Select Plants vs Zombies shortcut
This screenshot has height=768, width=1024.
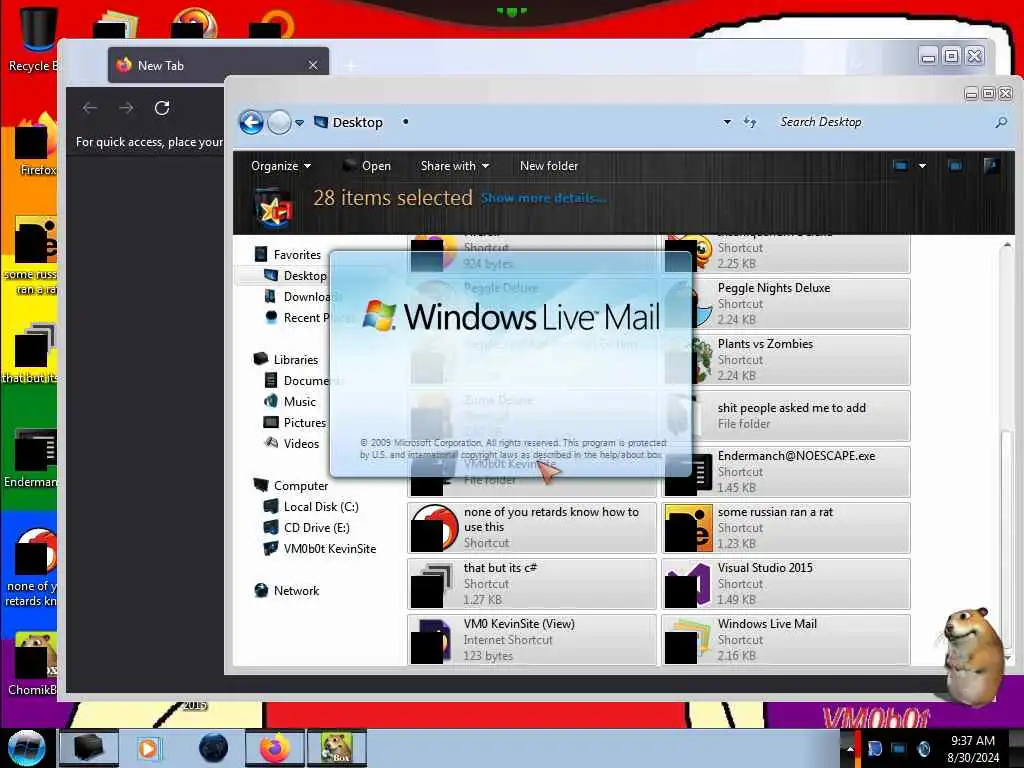click(x=786, y=360)
